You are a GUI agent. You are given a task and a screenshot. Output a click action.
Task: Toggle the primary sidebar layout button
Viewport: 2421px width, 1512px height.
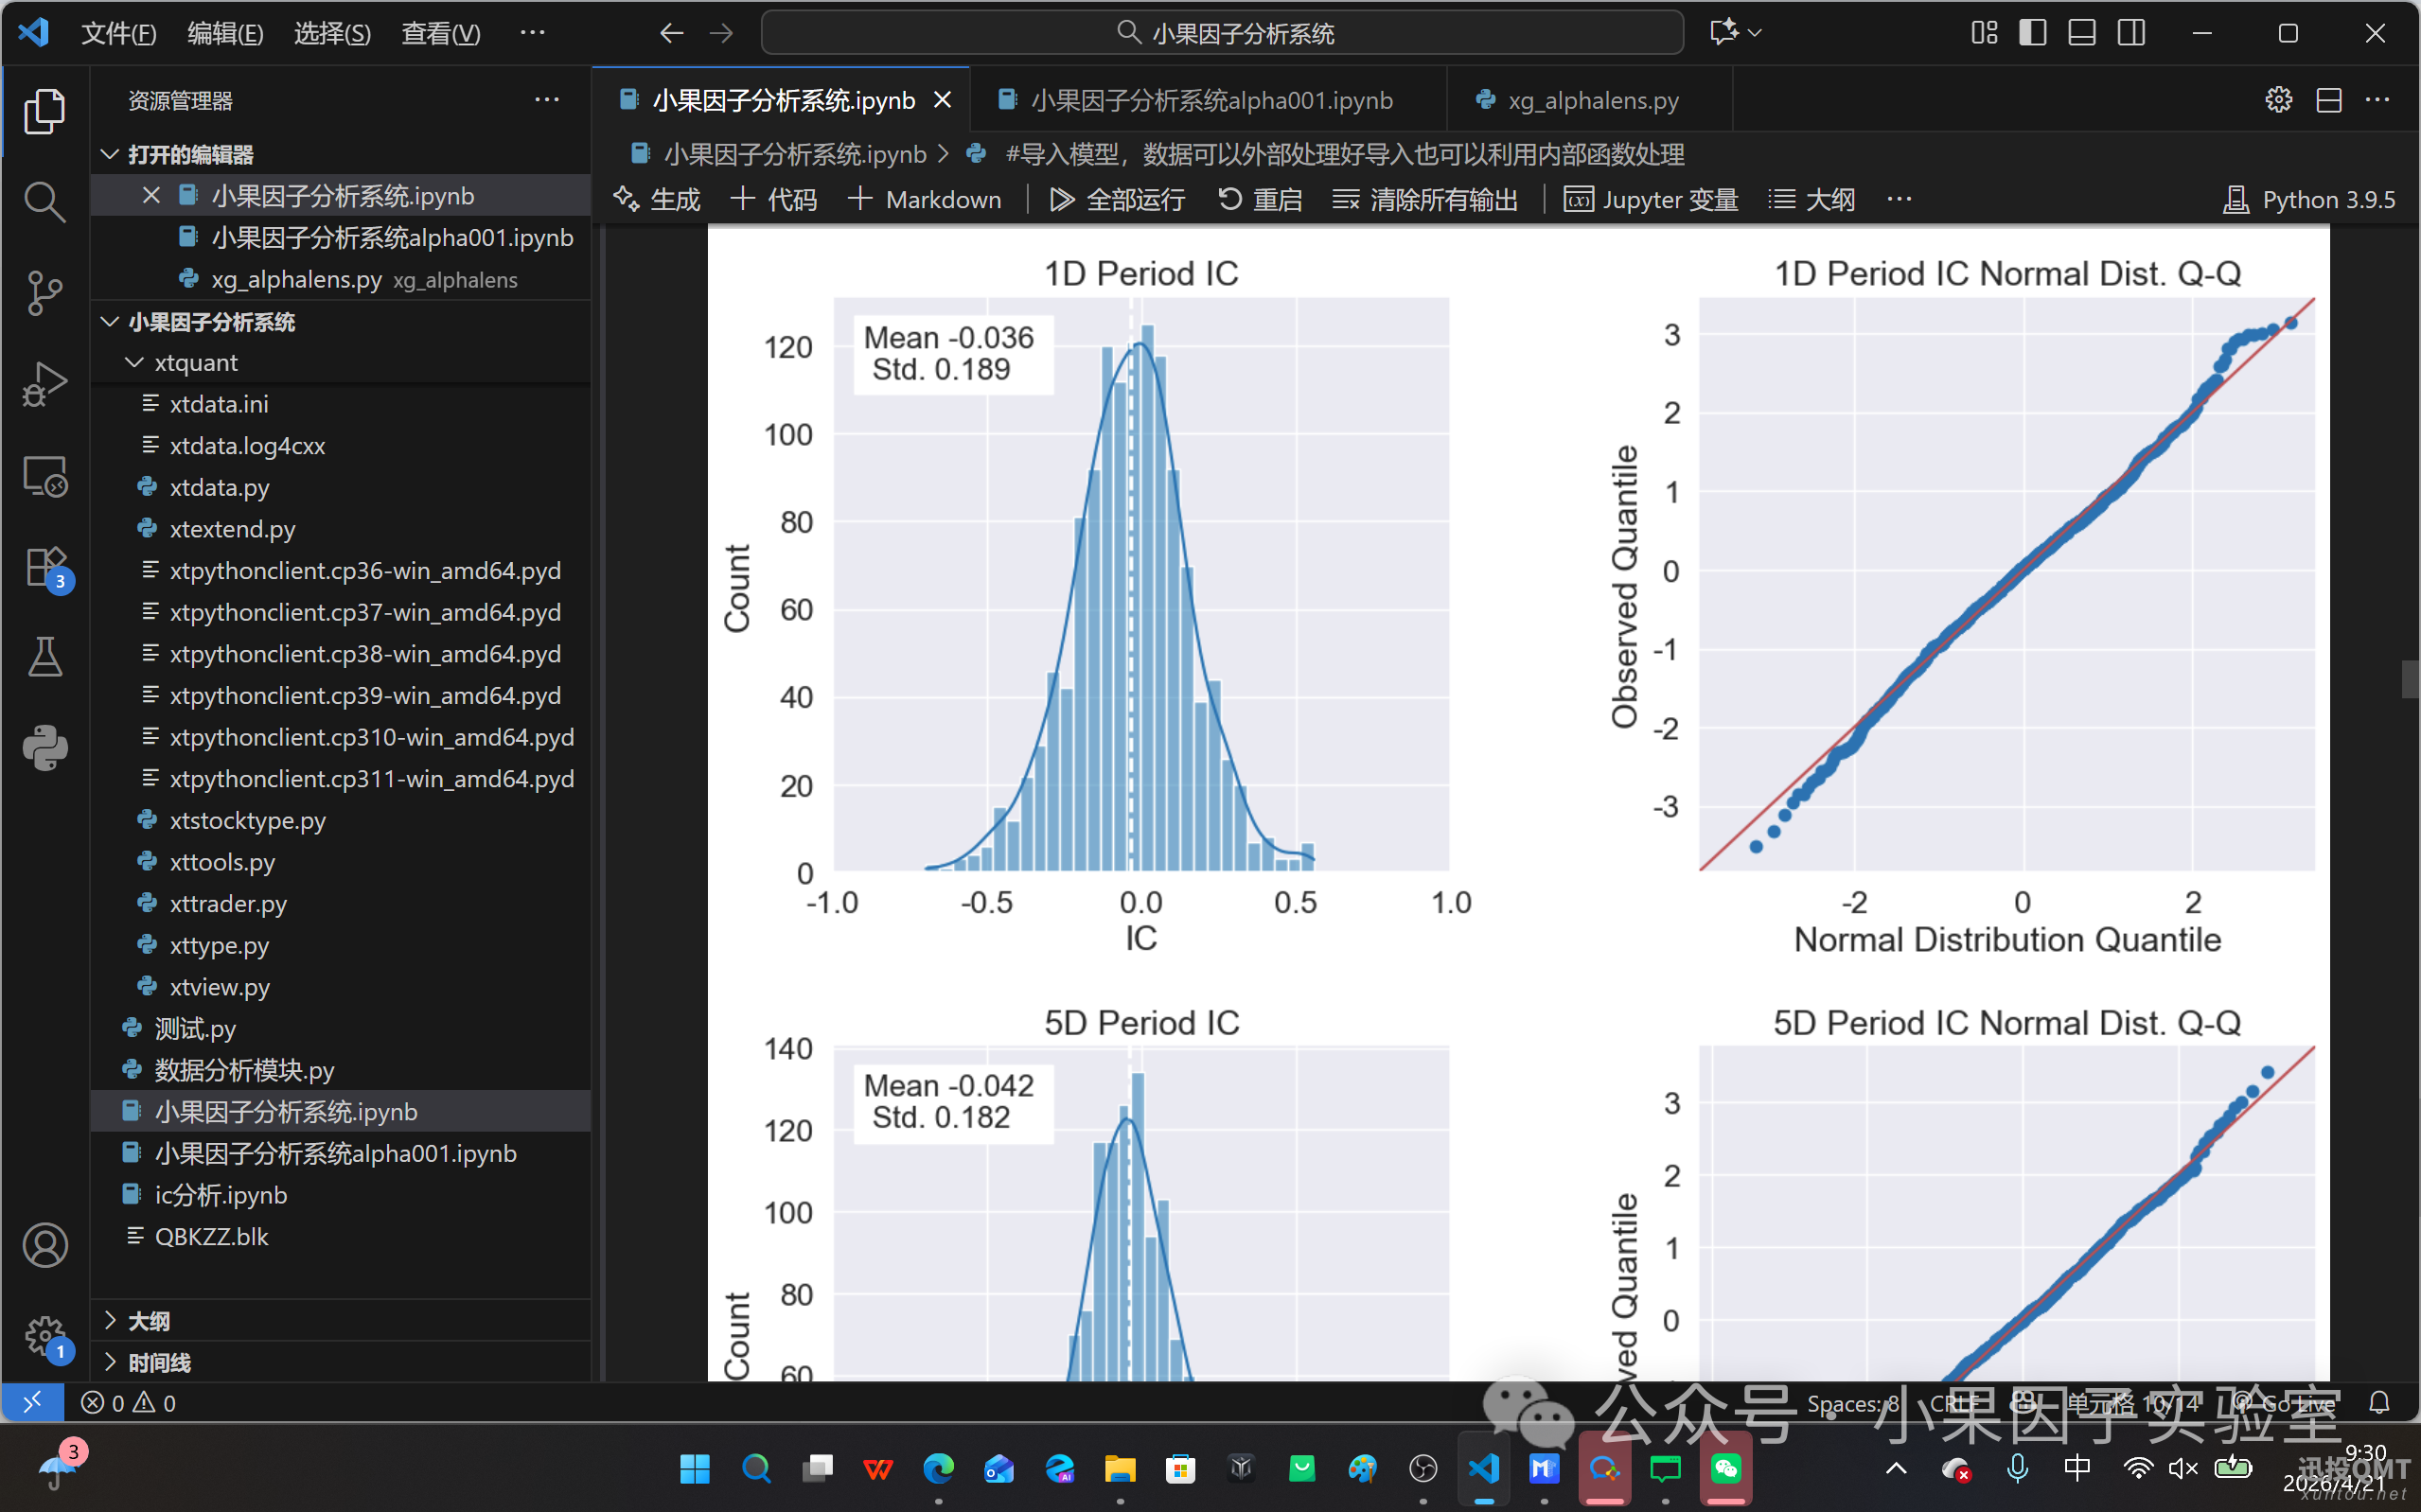(x=2033, y=33)
